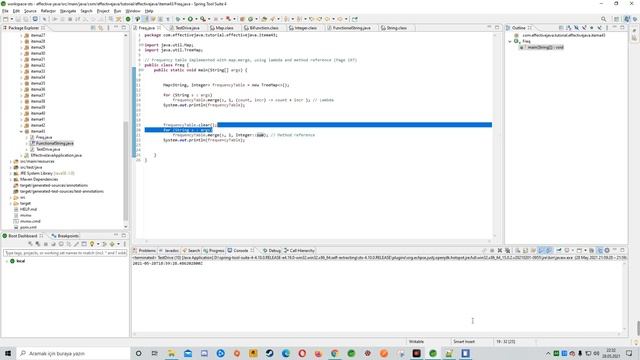Open the notification center icon
Image resolution: width=640 pixels, height=360 pixels.
pos(629,353)
